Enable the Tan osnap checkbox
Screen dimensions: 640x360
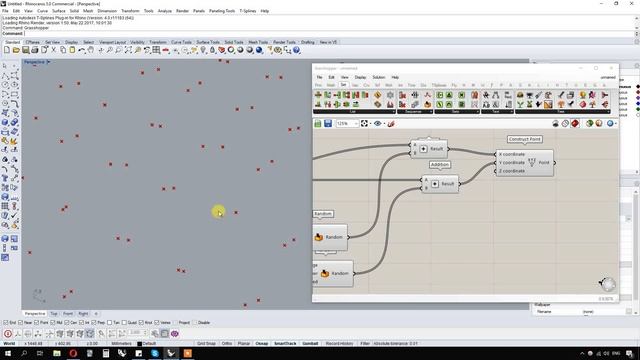(109, 323)
